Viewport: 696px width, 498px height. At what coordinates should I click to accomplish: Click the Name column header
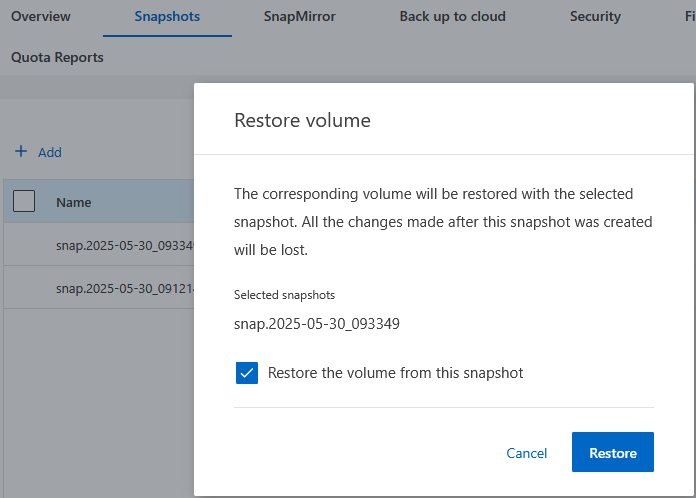point(74,202)
